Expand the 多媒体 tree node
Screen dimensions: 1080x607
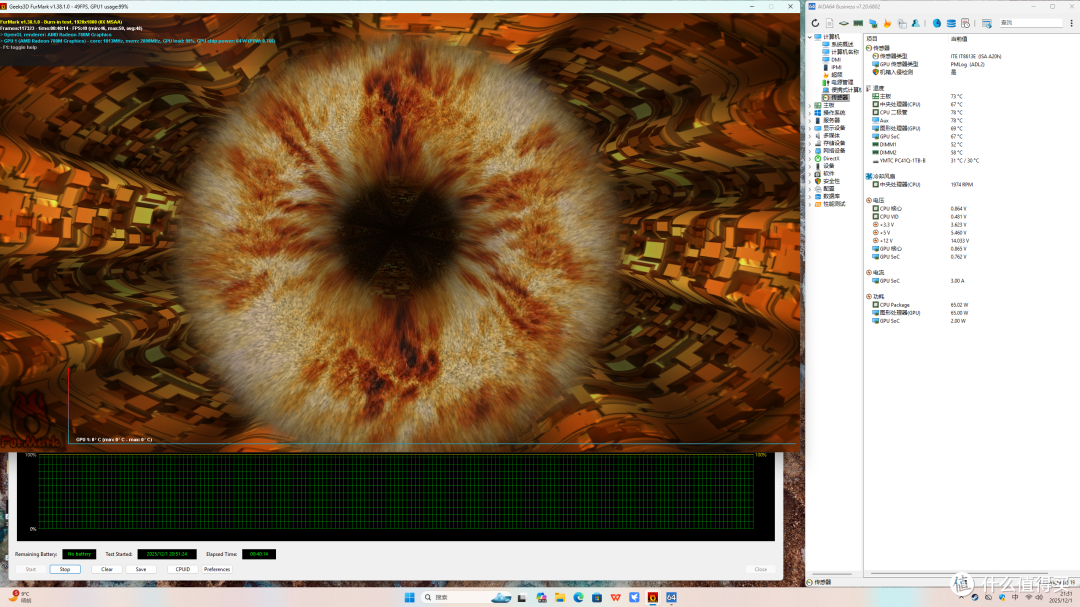[810, 136]
